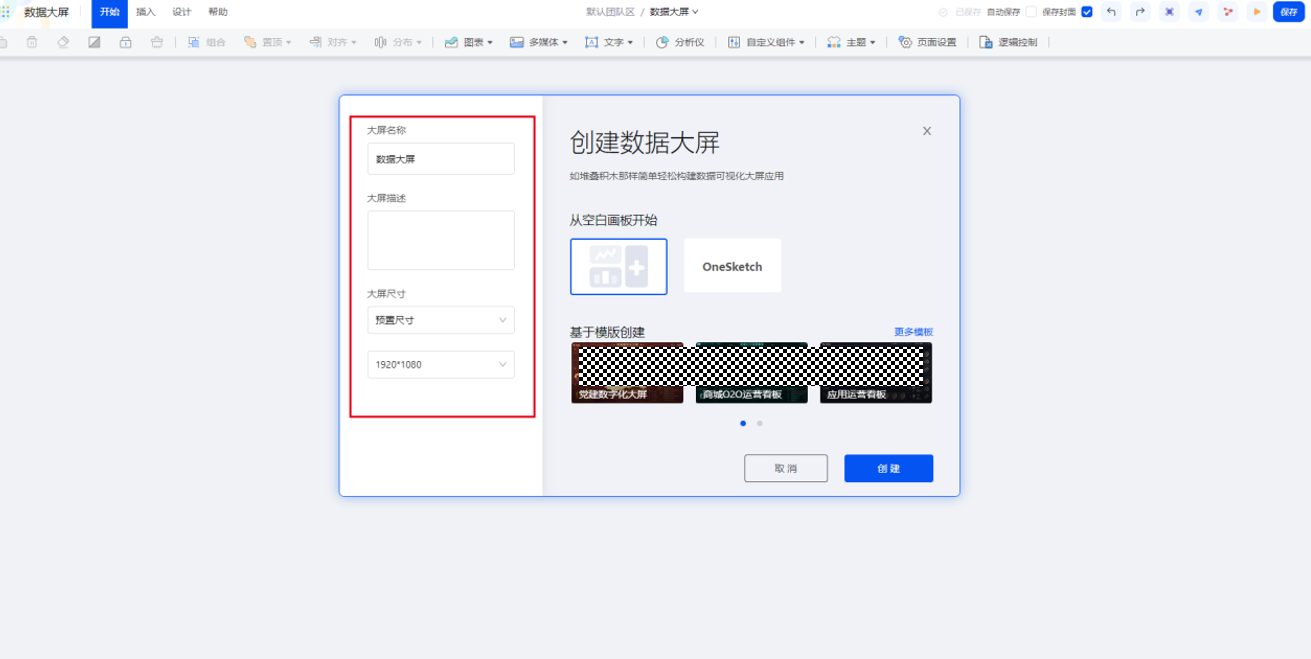Click the lock icon in toolbar

[125, 42]
